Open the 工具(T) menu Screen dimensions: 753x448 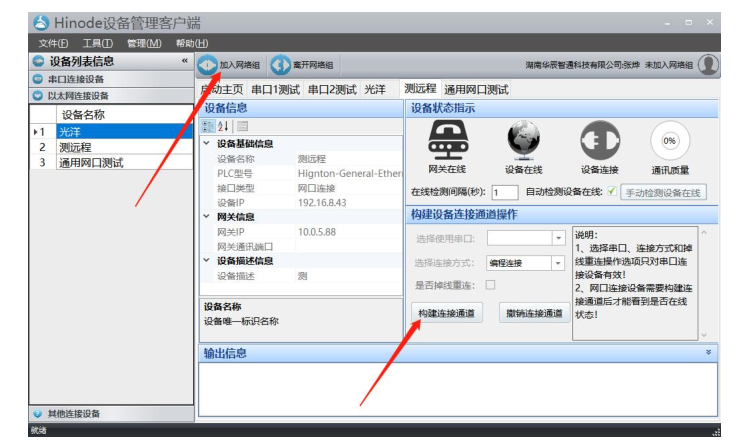tap(97, 43)
